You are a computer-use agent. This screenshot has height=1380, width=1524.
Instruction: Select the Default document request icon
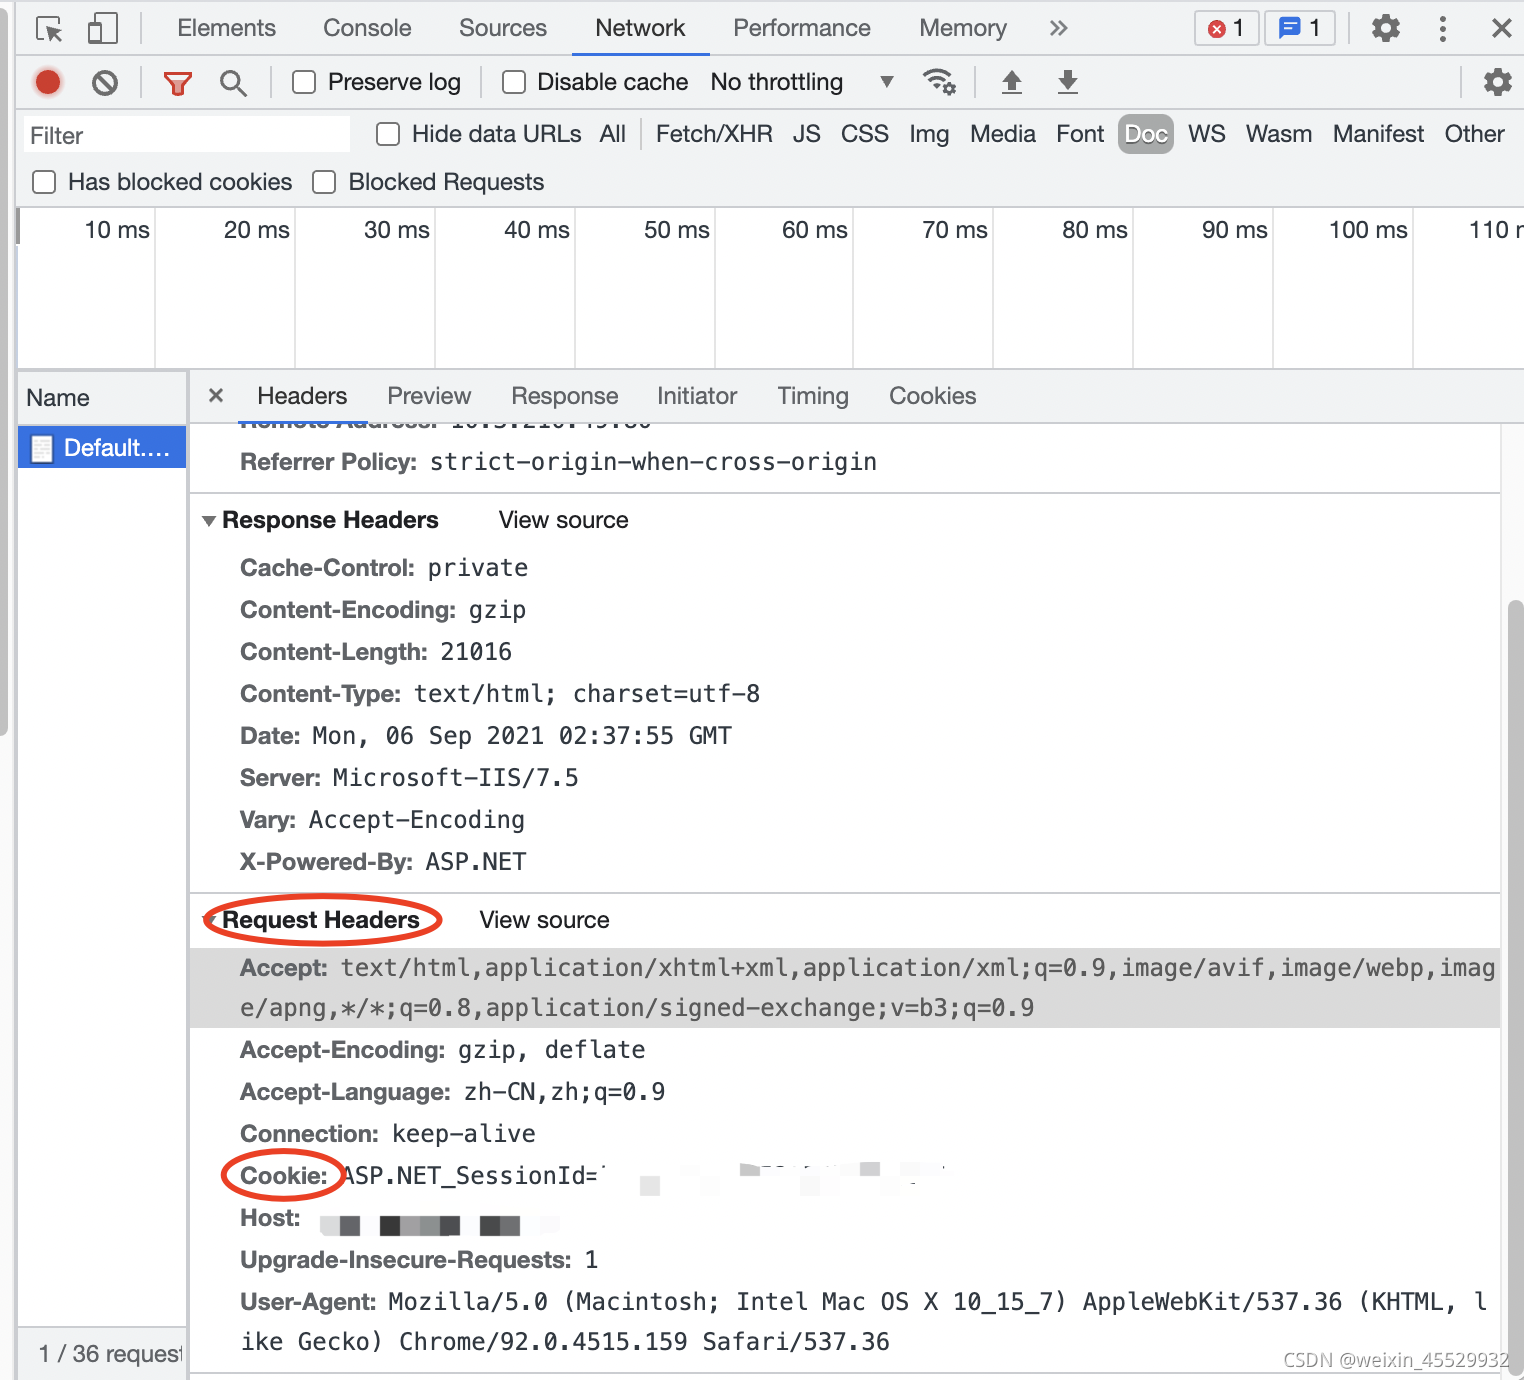coord(42,448)
